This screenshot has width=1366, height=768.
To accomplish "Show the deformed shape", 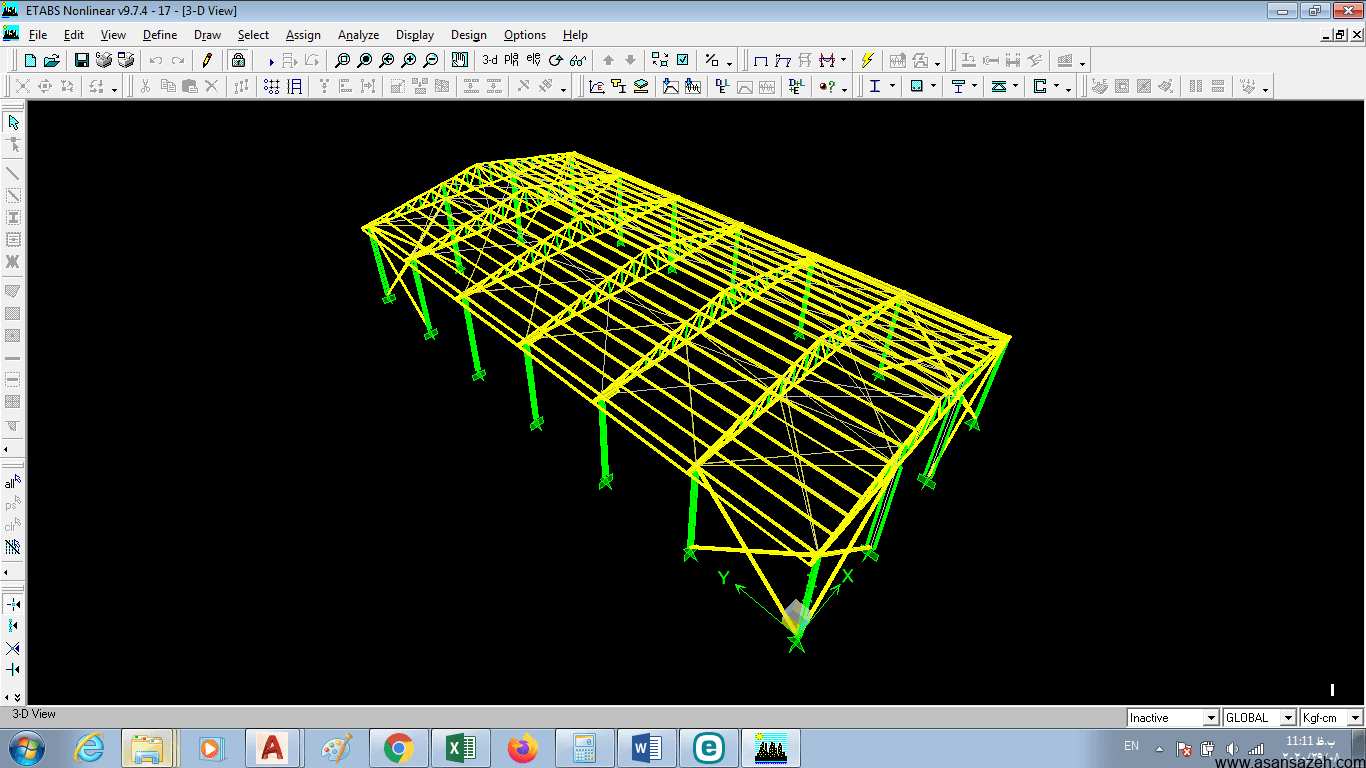I will 783,60.
